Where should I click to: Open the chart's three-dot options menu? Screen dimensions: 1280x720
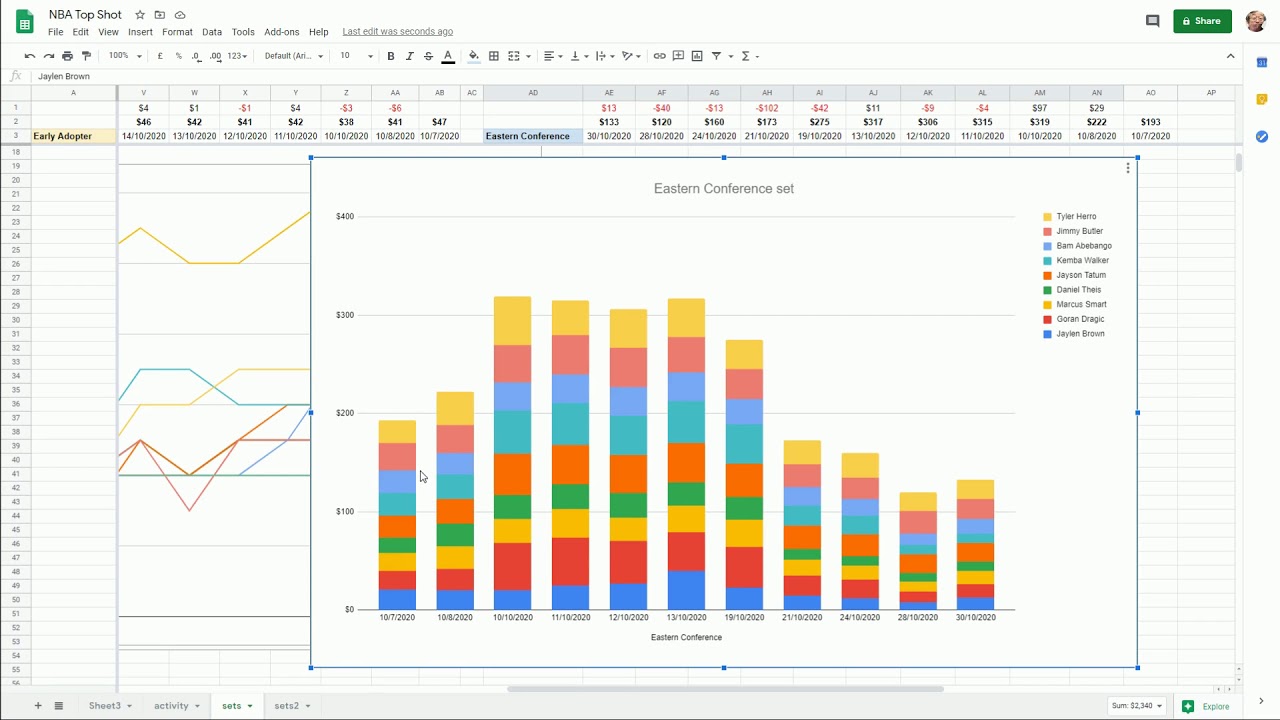pyautogui.click(x=1128, y=168)
